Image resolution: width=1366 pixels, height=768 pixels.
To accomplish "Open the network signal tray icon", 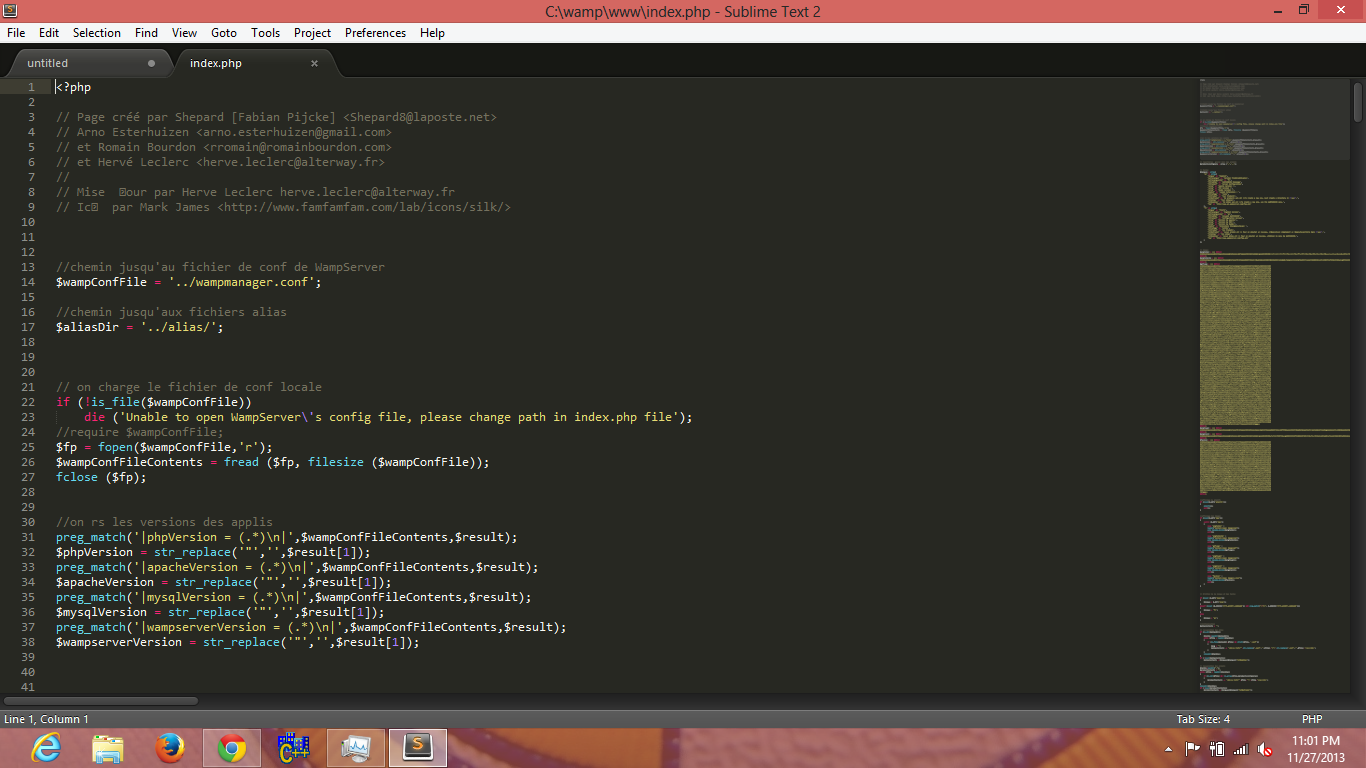I will tap(1241, 748).
